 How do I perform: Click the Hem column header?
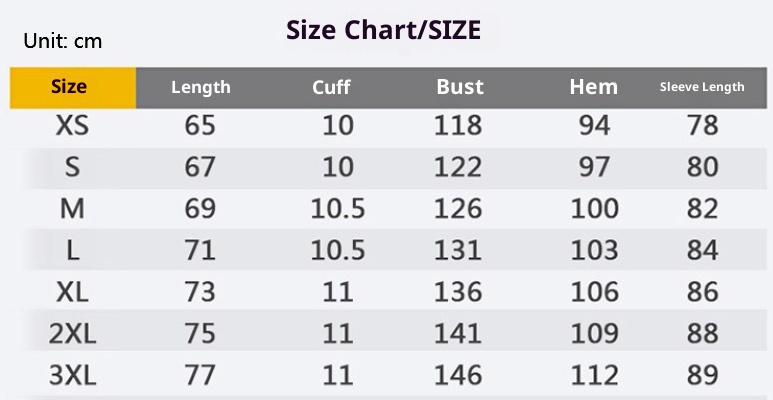593,87
